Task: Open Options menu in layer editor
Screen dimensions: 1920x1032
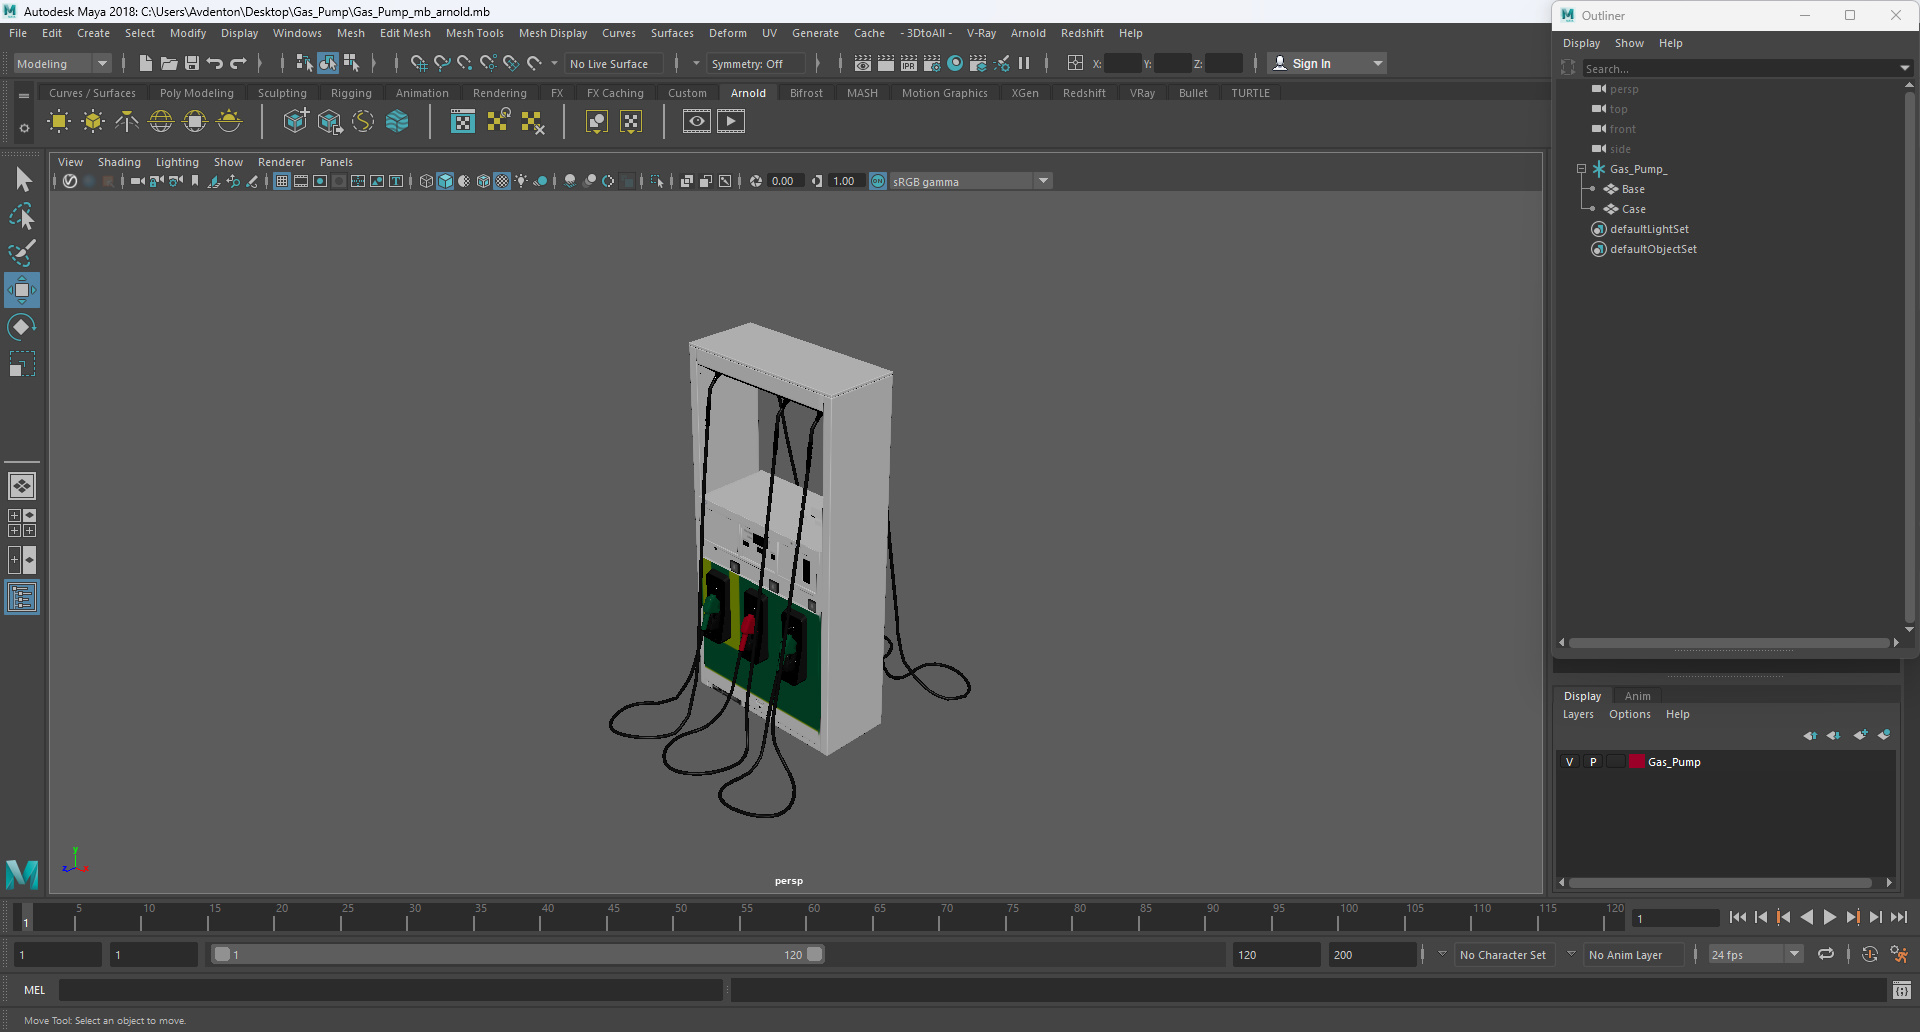Action: pos(1629,714)
